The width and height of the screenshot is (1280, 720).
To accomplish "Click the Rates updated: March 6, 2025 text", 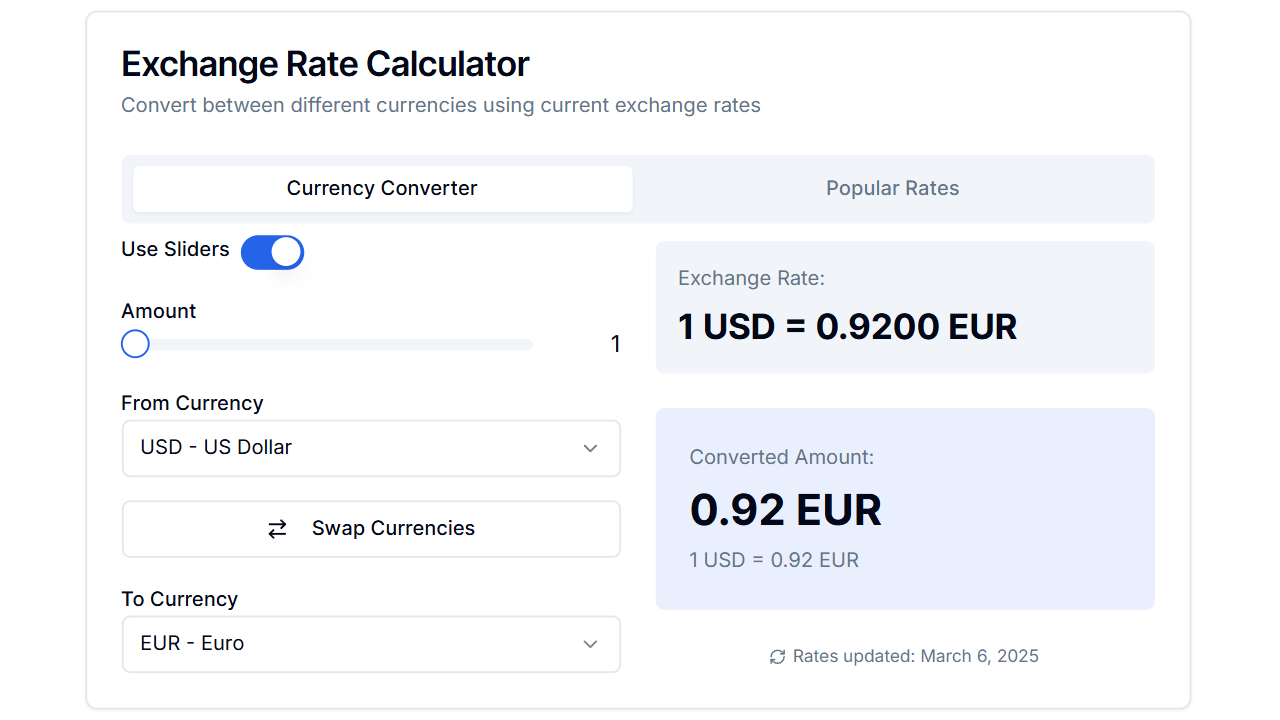I will click(x=915, y=656).
